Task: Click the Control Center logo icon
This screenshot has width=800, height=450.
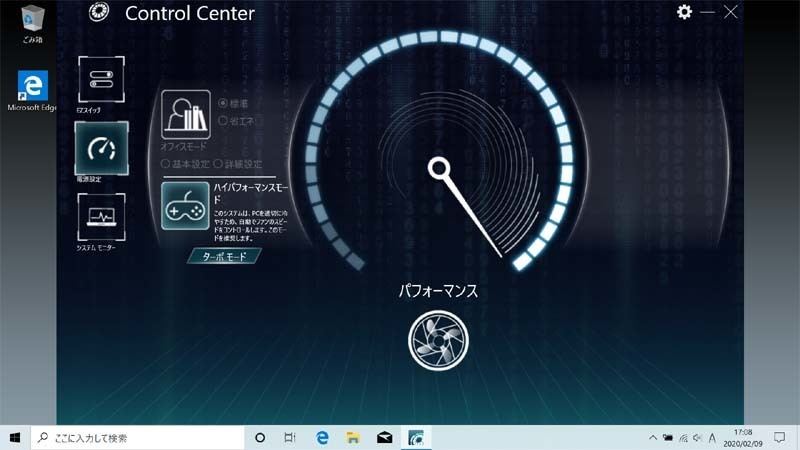Action: 98,12
